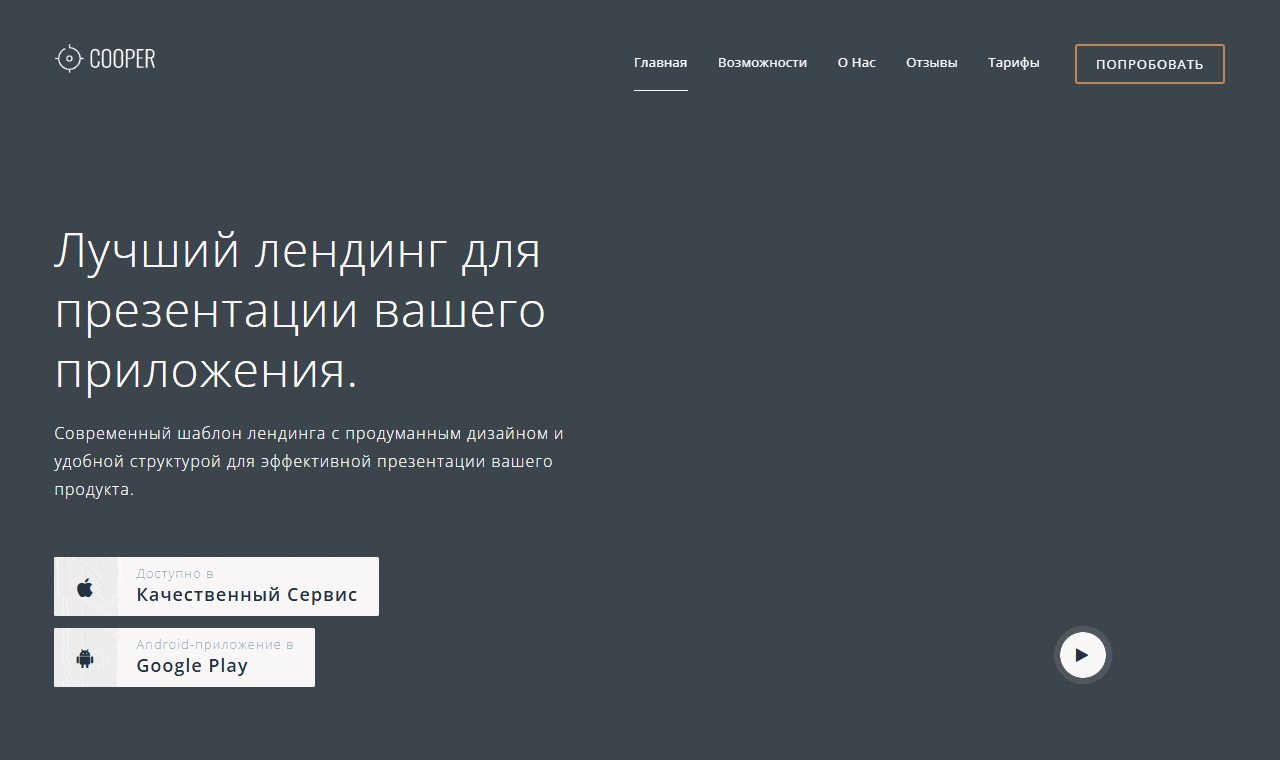The width and height of the screenshot is (1280, 760).
Task: Select the Качественный Сервис download button
Action: 216,586
